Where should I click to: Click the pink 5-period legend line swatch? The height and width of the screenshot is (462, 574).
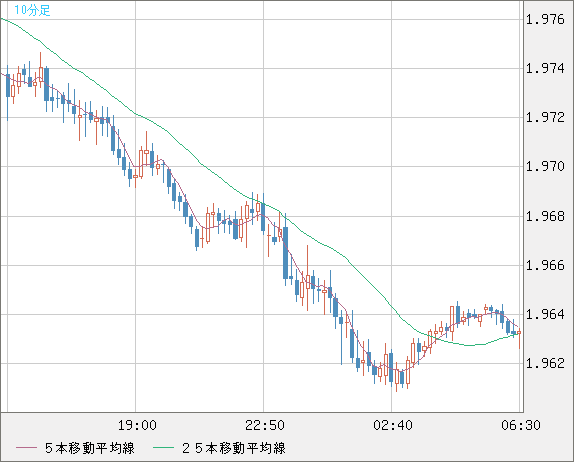pos(26,448)
